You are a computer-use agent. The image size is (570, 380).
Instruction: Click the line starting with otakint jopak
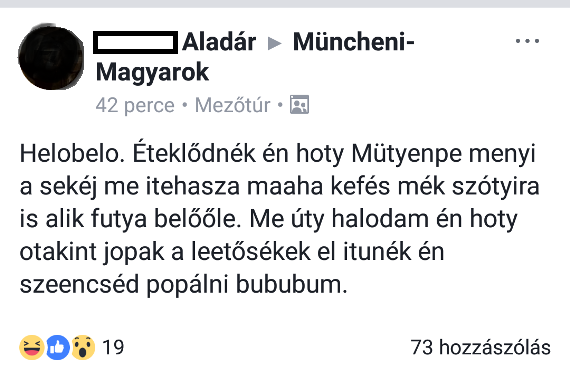tap(232, 251)
